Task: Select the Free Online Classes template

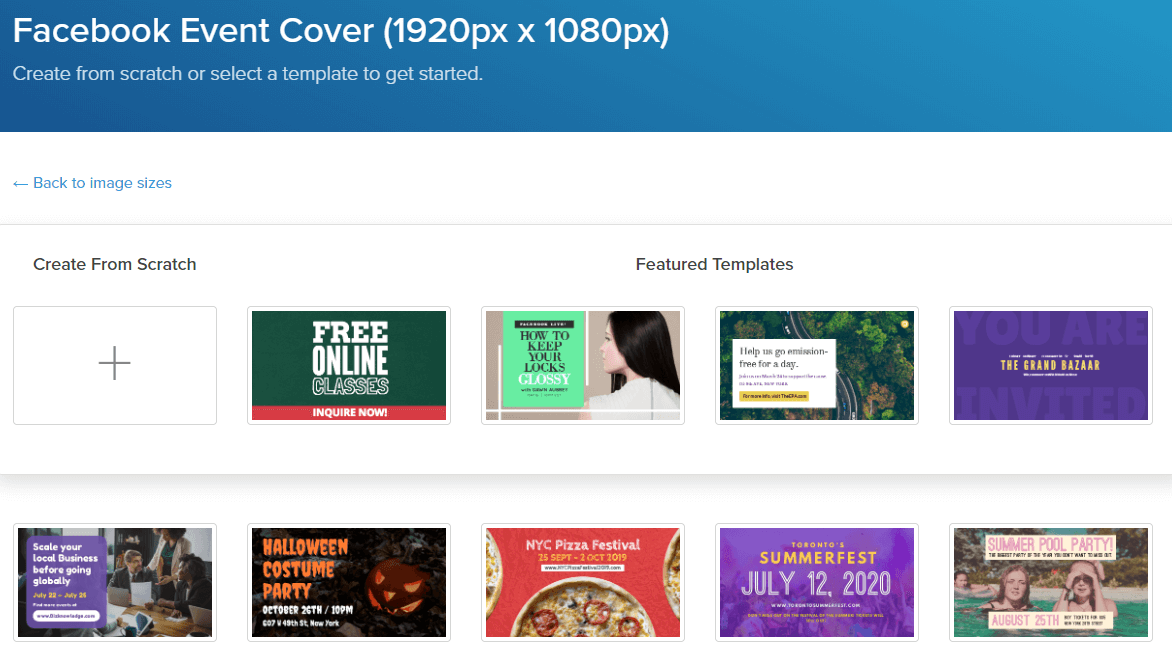Action: [x=348, y=365]
